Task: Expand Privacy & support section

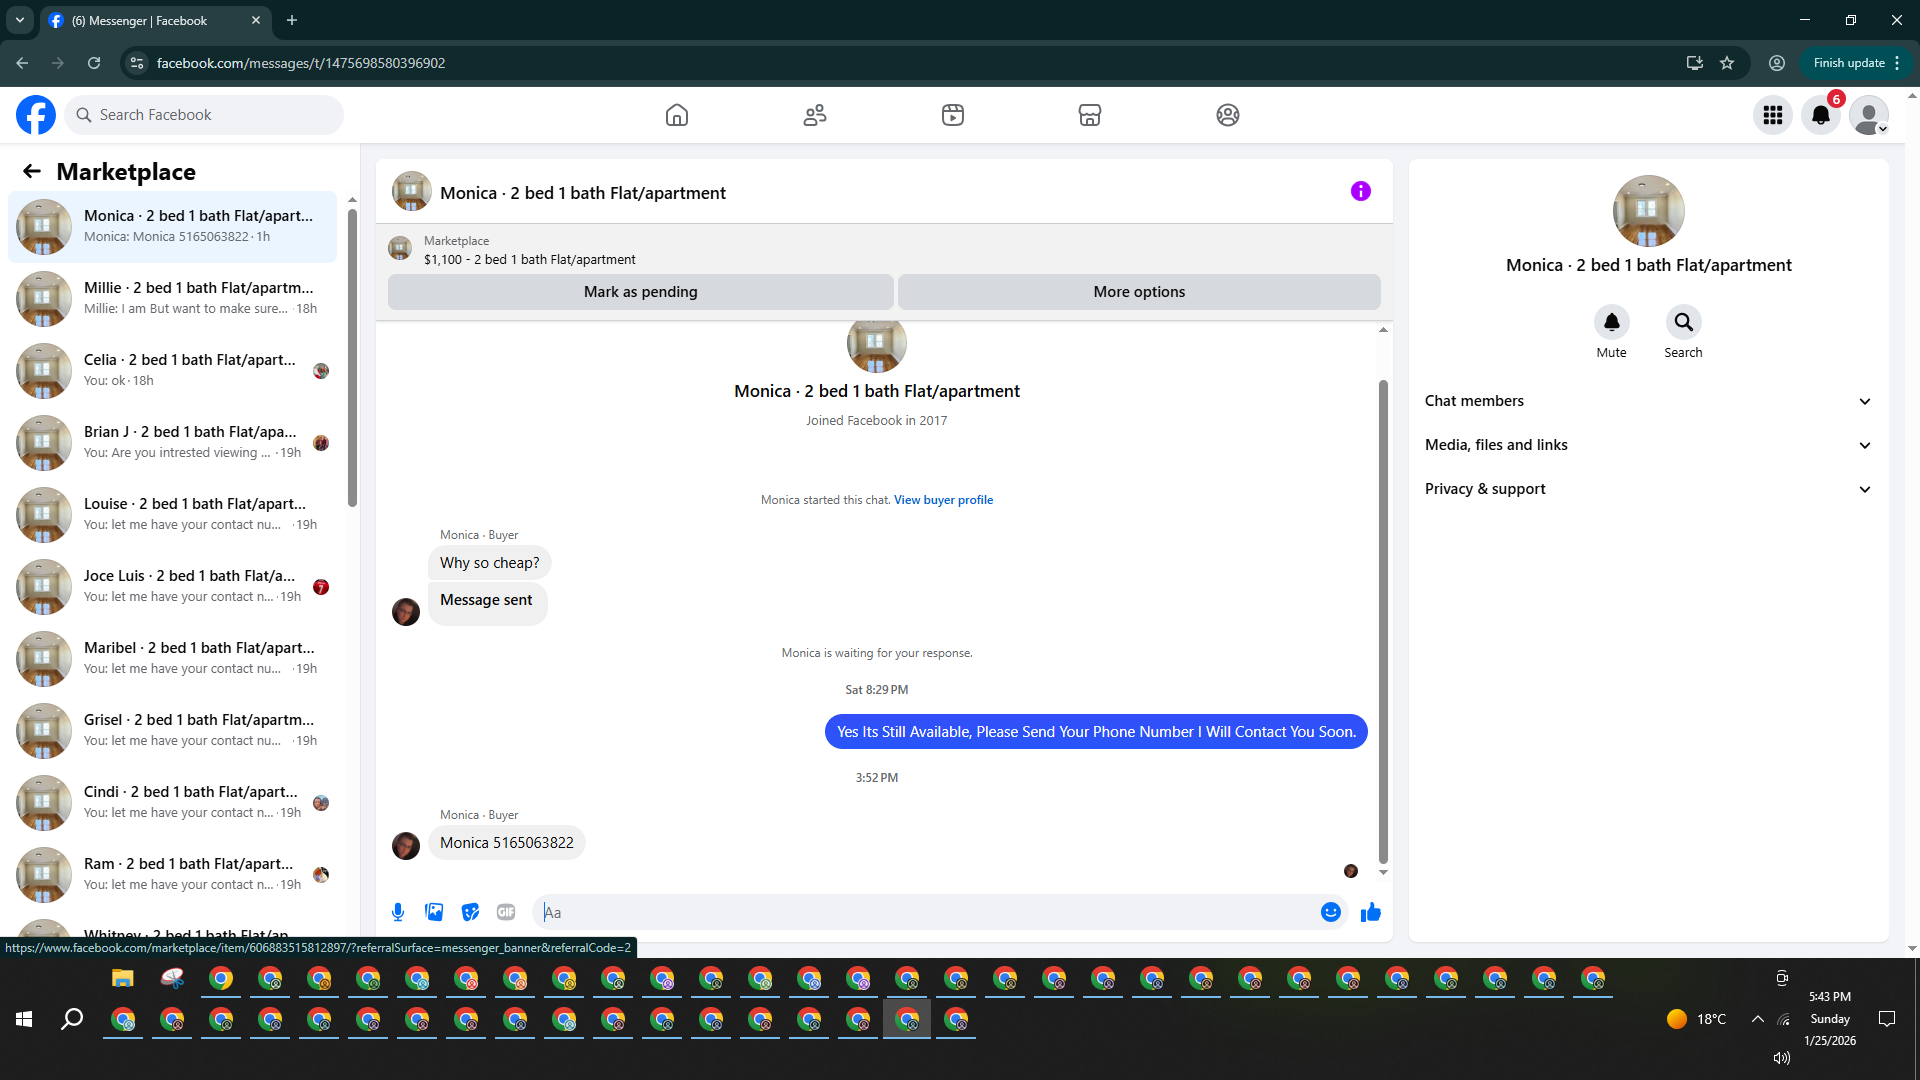Action: click(1648, 489)
